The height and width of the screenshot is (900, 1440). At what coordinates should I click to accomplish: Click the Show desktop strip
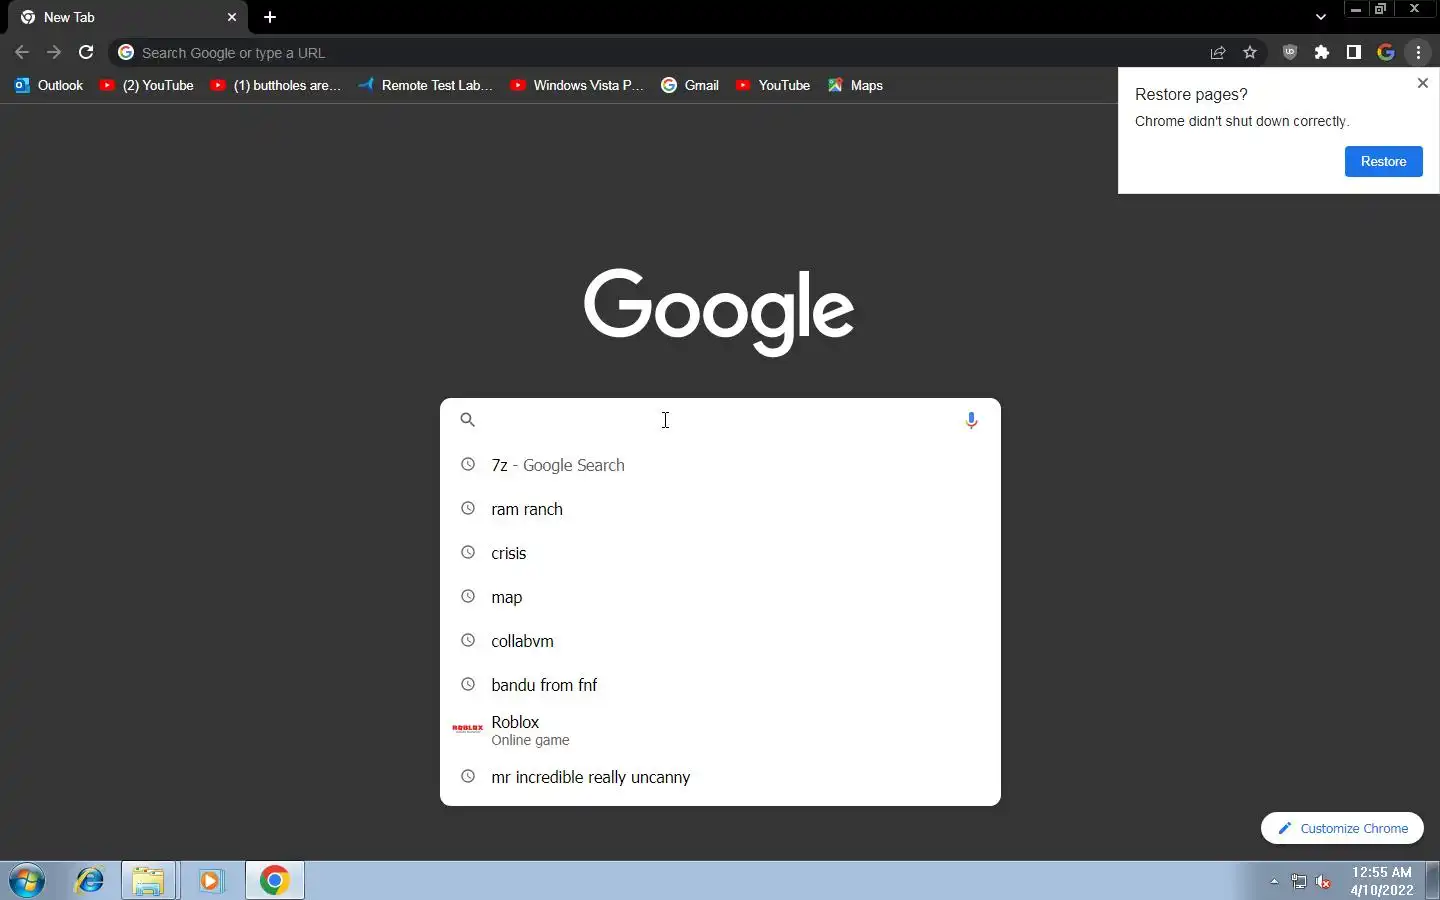(1433, 881)
